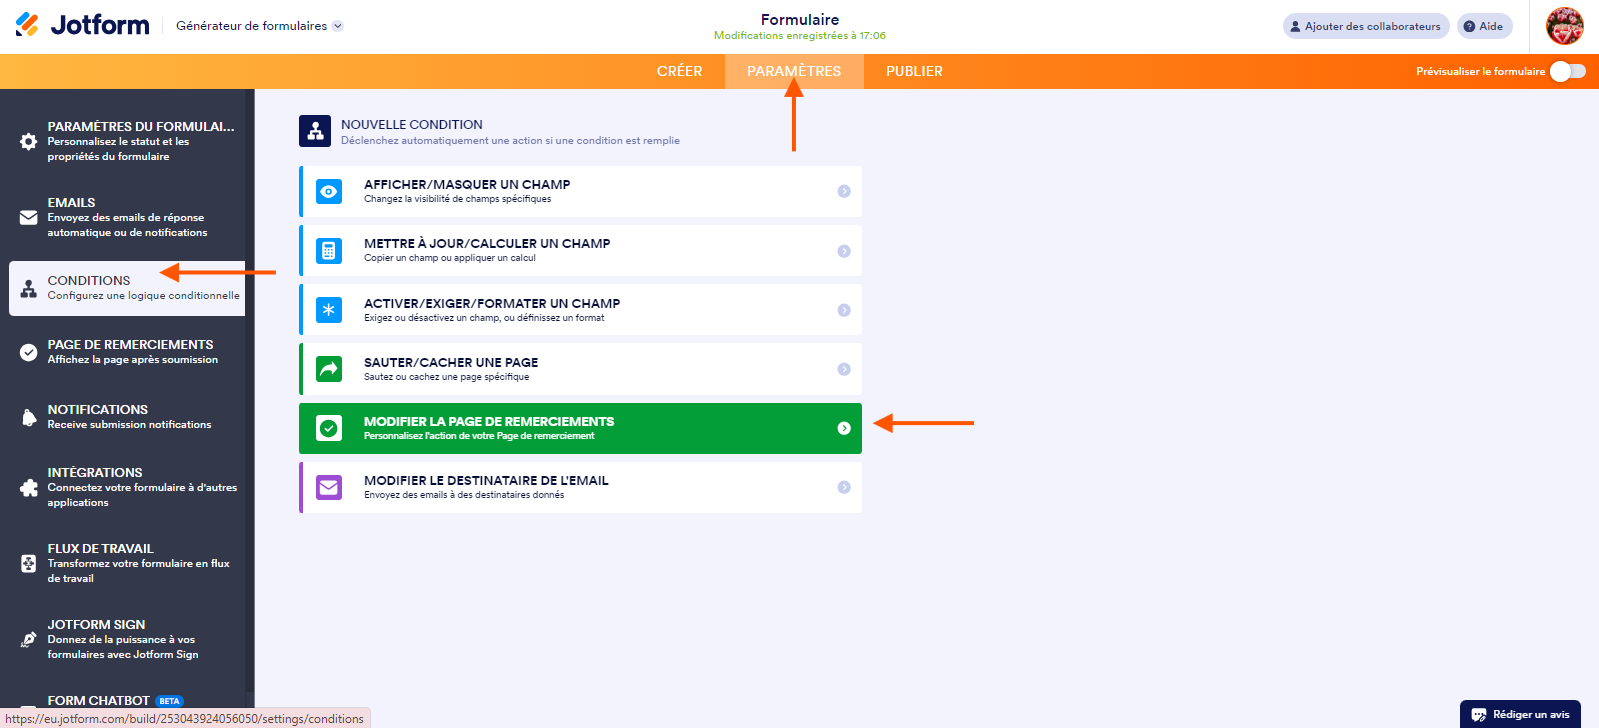Click the asterisk icon for Activer/Exiger

click(x=329, y=310)
